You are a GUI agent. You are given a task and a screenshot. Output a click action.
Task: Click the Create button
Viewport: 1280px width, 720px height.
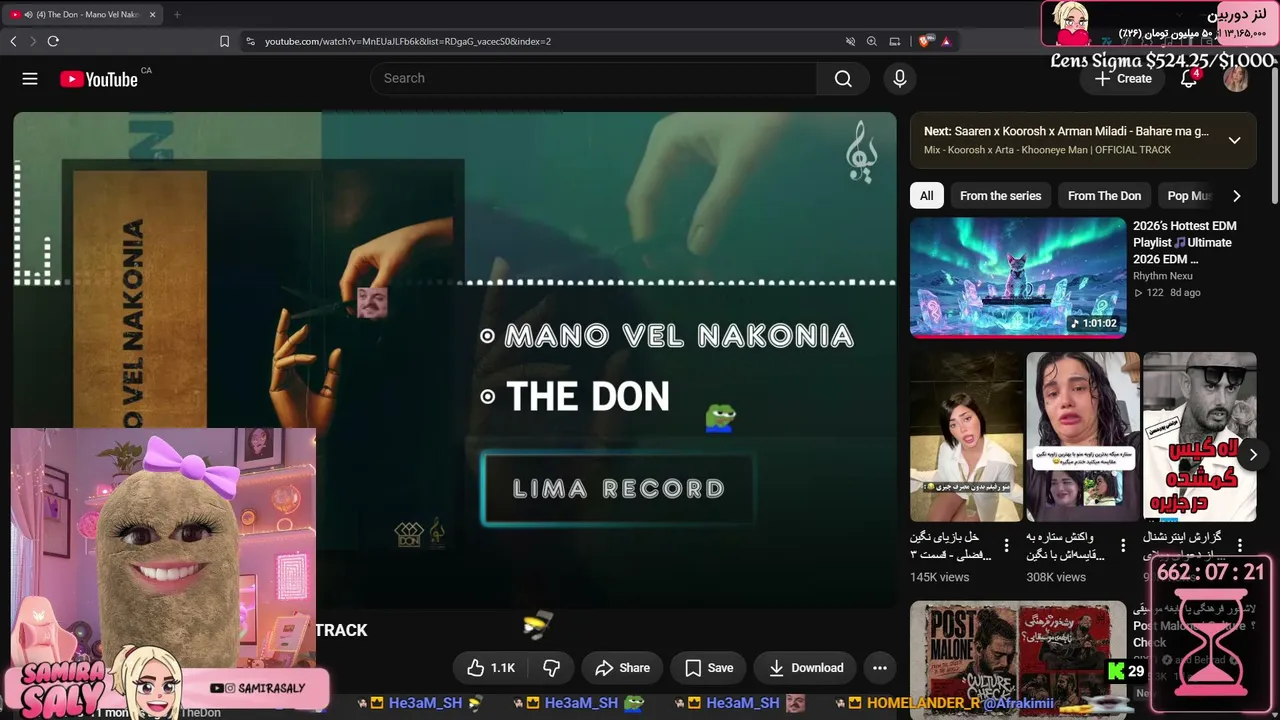click(1123, 79)
